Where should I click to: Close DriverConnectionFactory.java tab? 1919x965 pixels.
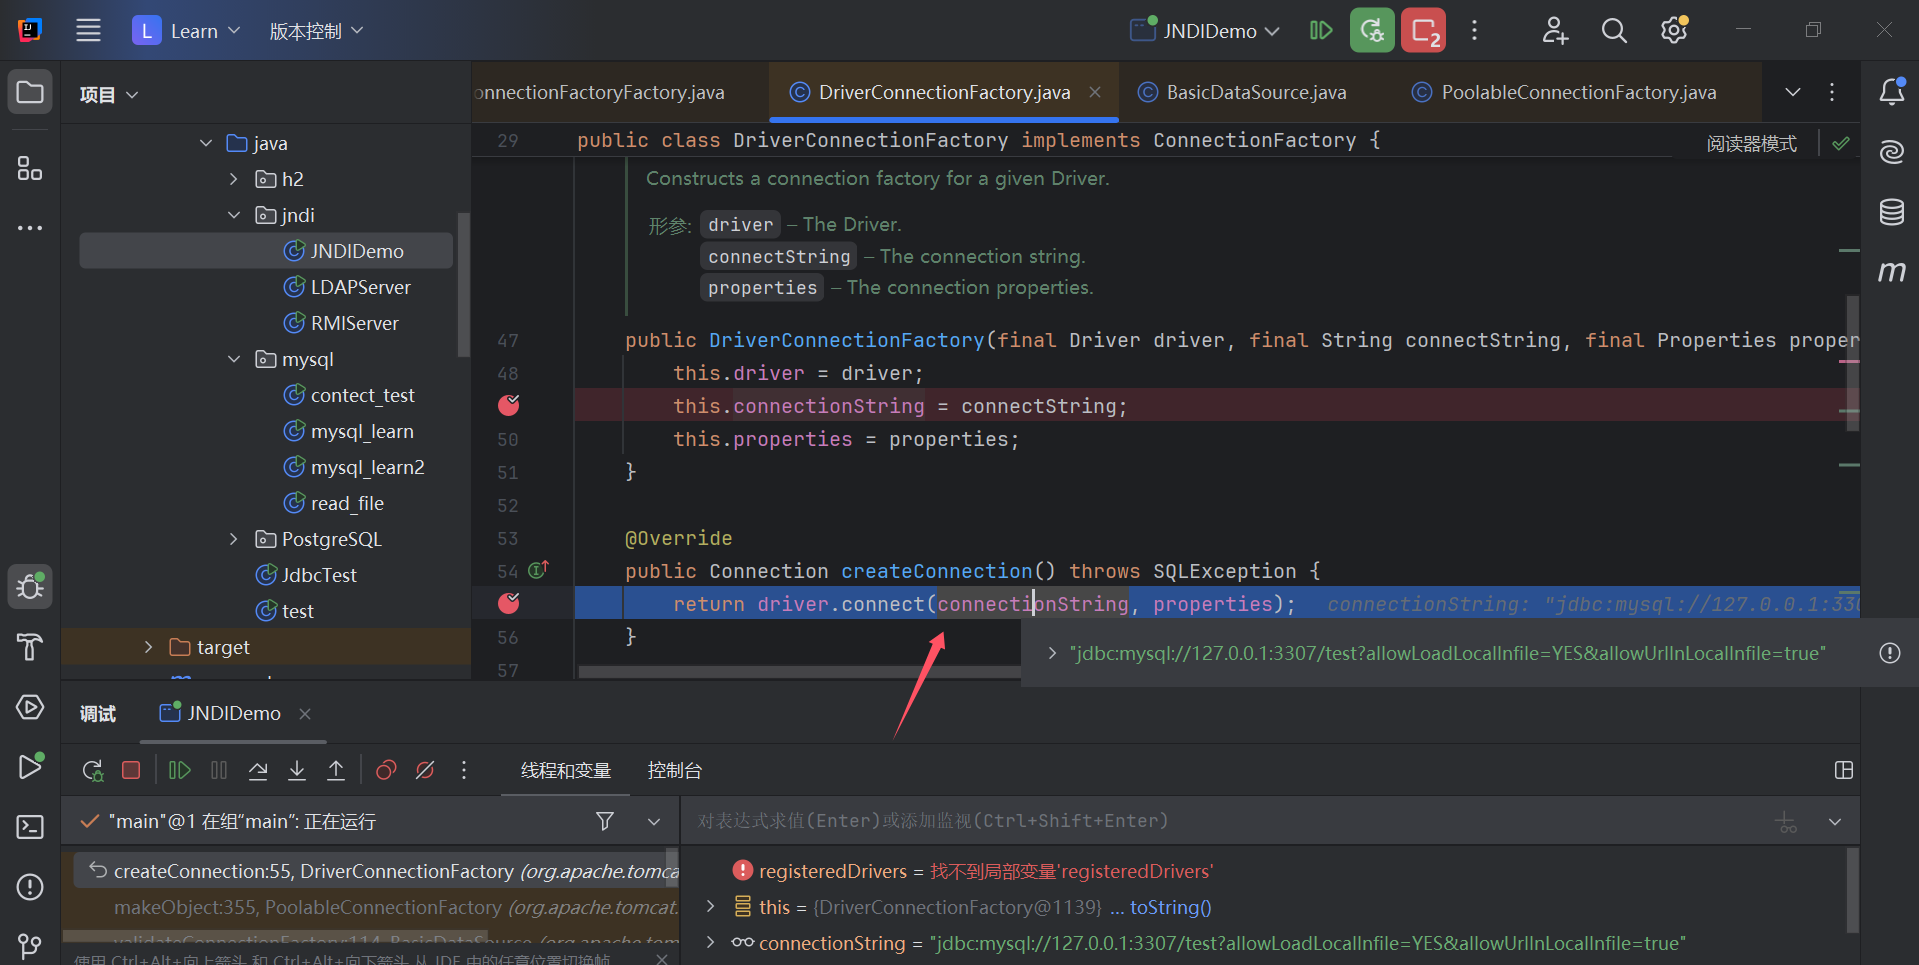click(1095, 92)
